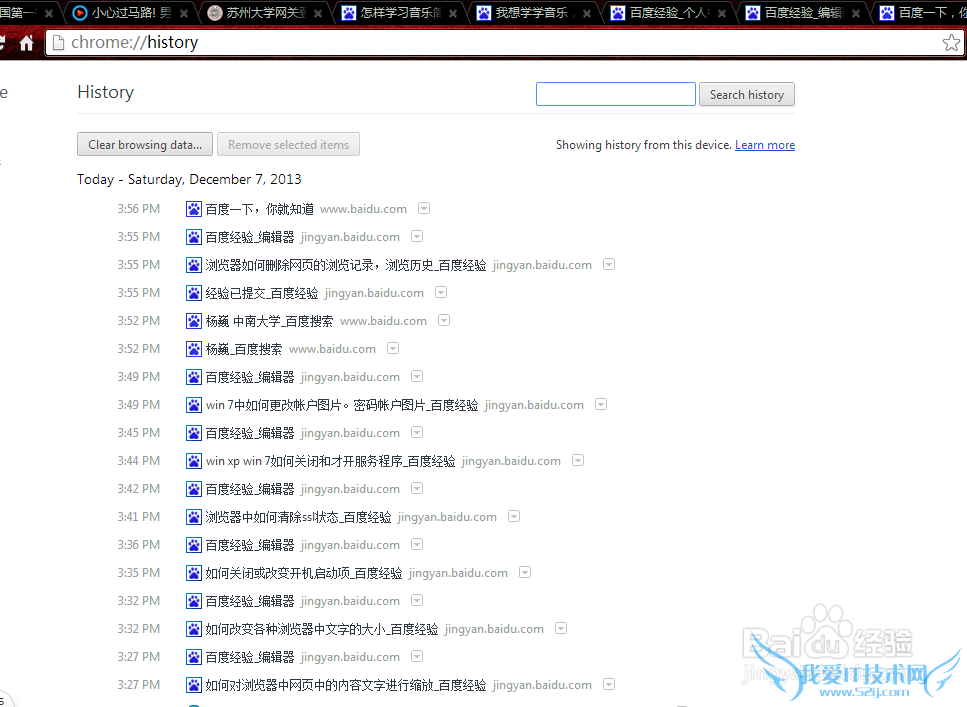Open dropdown for win 7中如何更改帐户图片 entry
The image size is (967, 707).
tap(601, 404)
